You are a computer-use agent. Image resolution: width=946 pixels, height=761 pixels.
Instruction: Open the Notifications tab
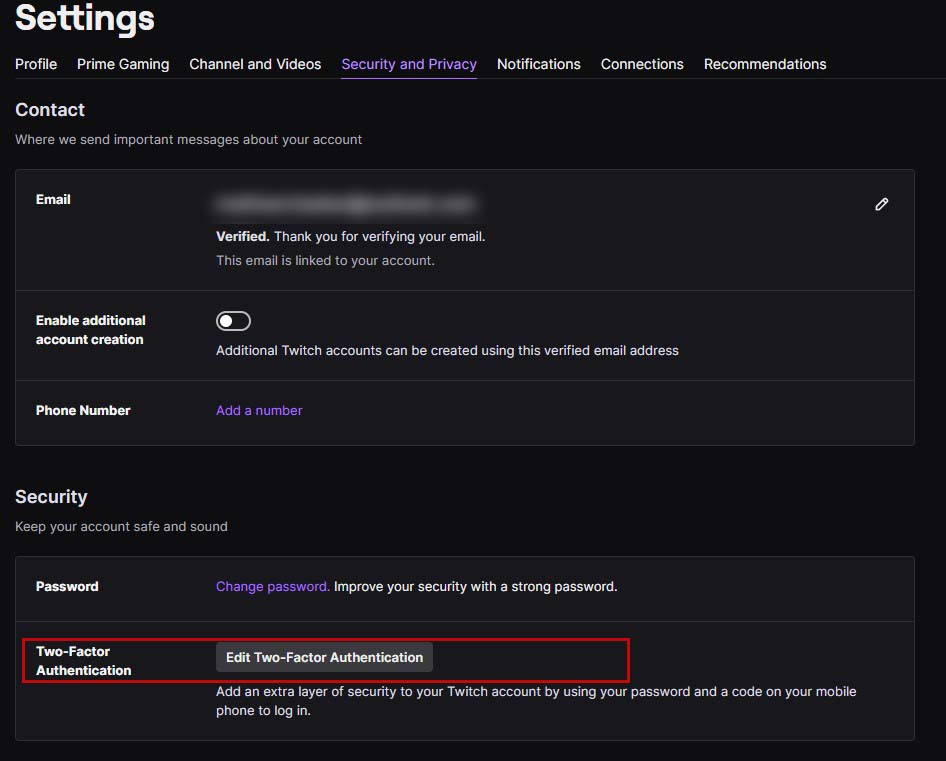point(539,64)
